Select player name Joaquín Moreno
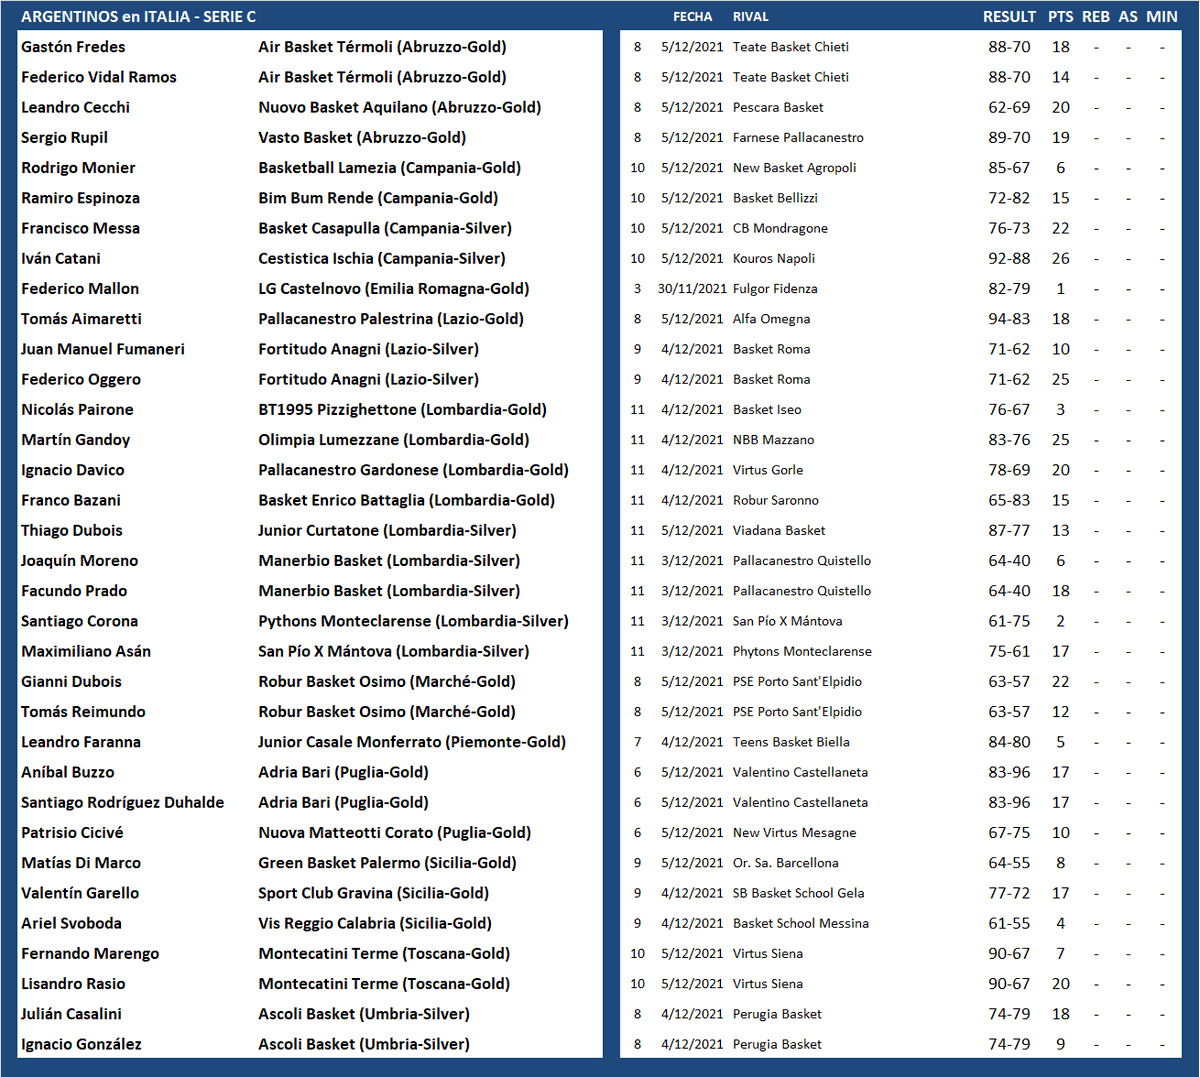This screenshot has height=1077, width=1200. (x=80, y=561)
